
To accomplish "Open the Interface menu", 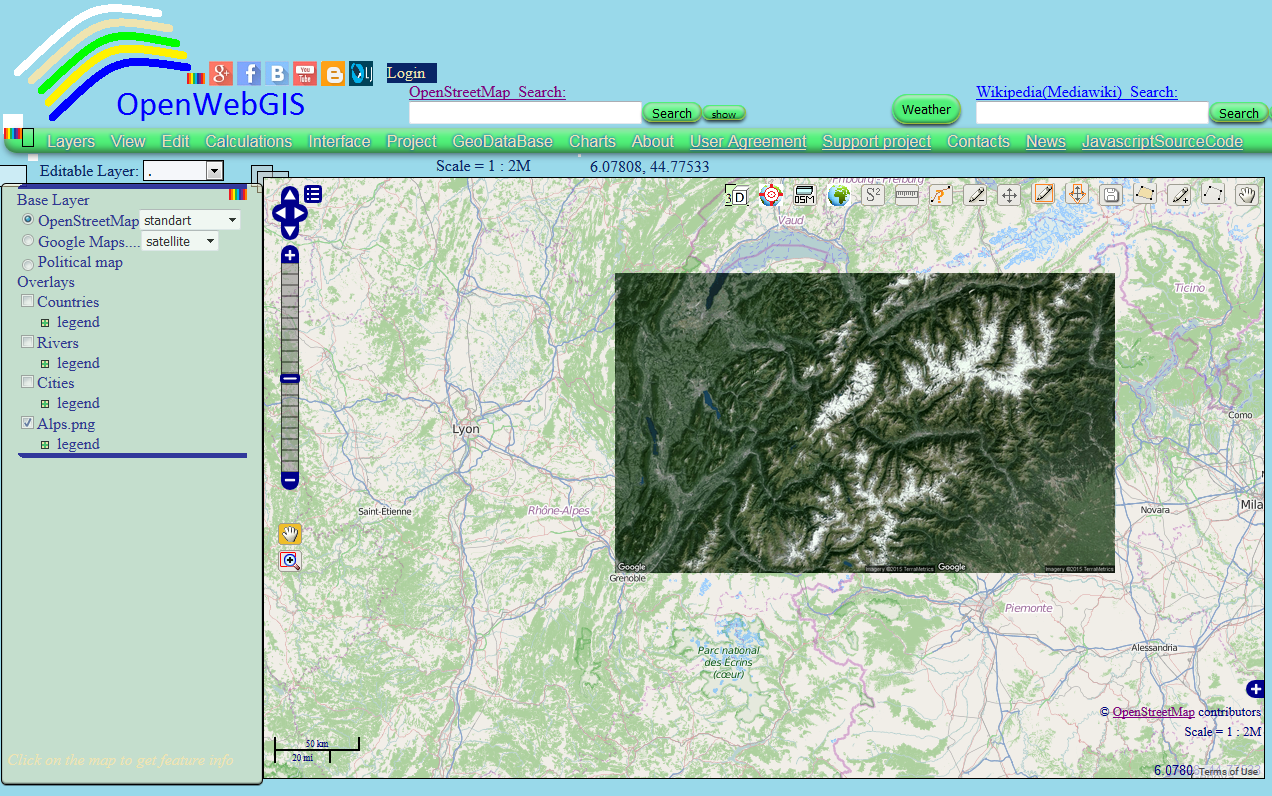I will tap(339, 141).
